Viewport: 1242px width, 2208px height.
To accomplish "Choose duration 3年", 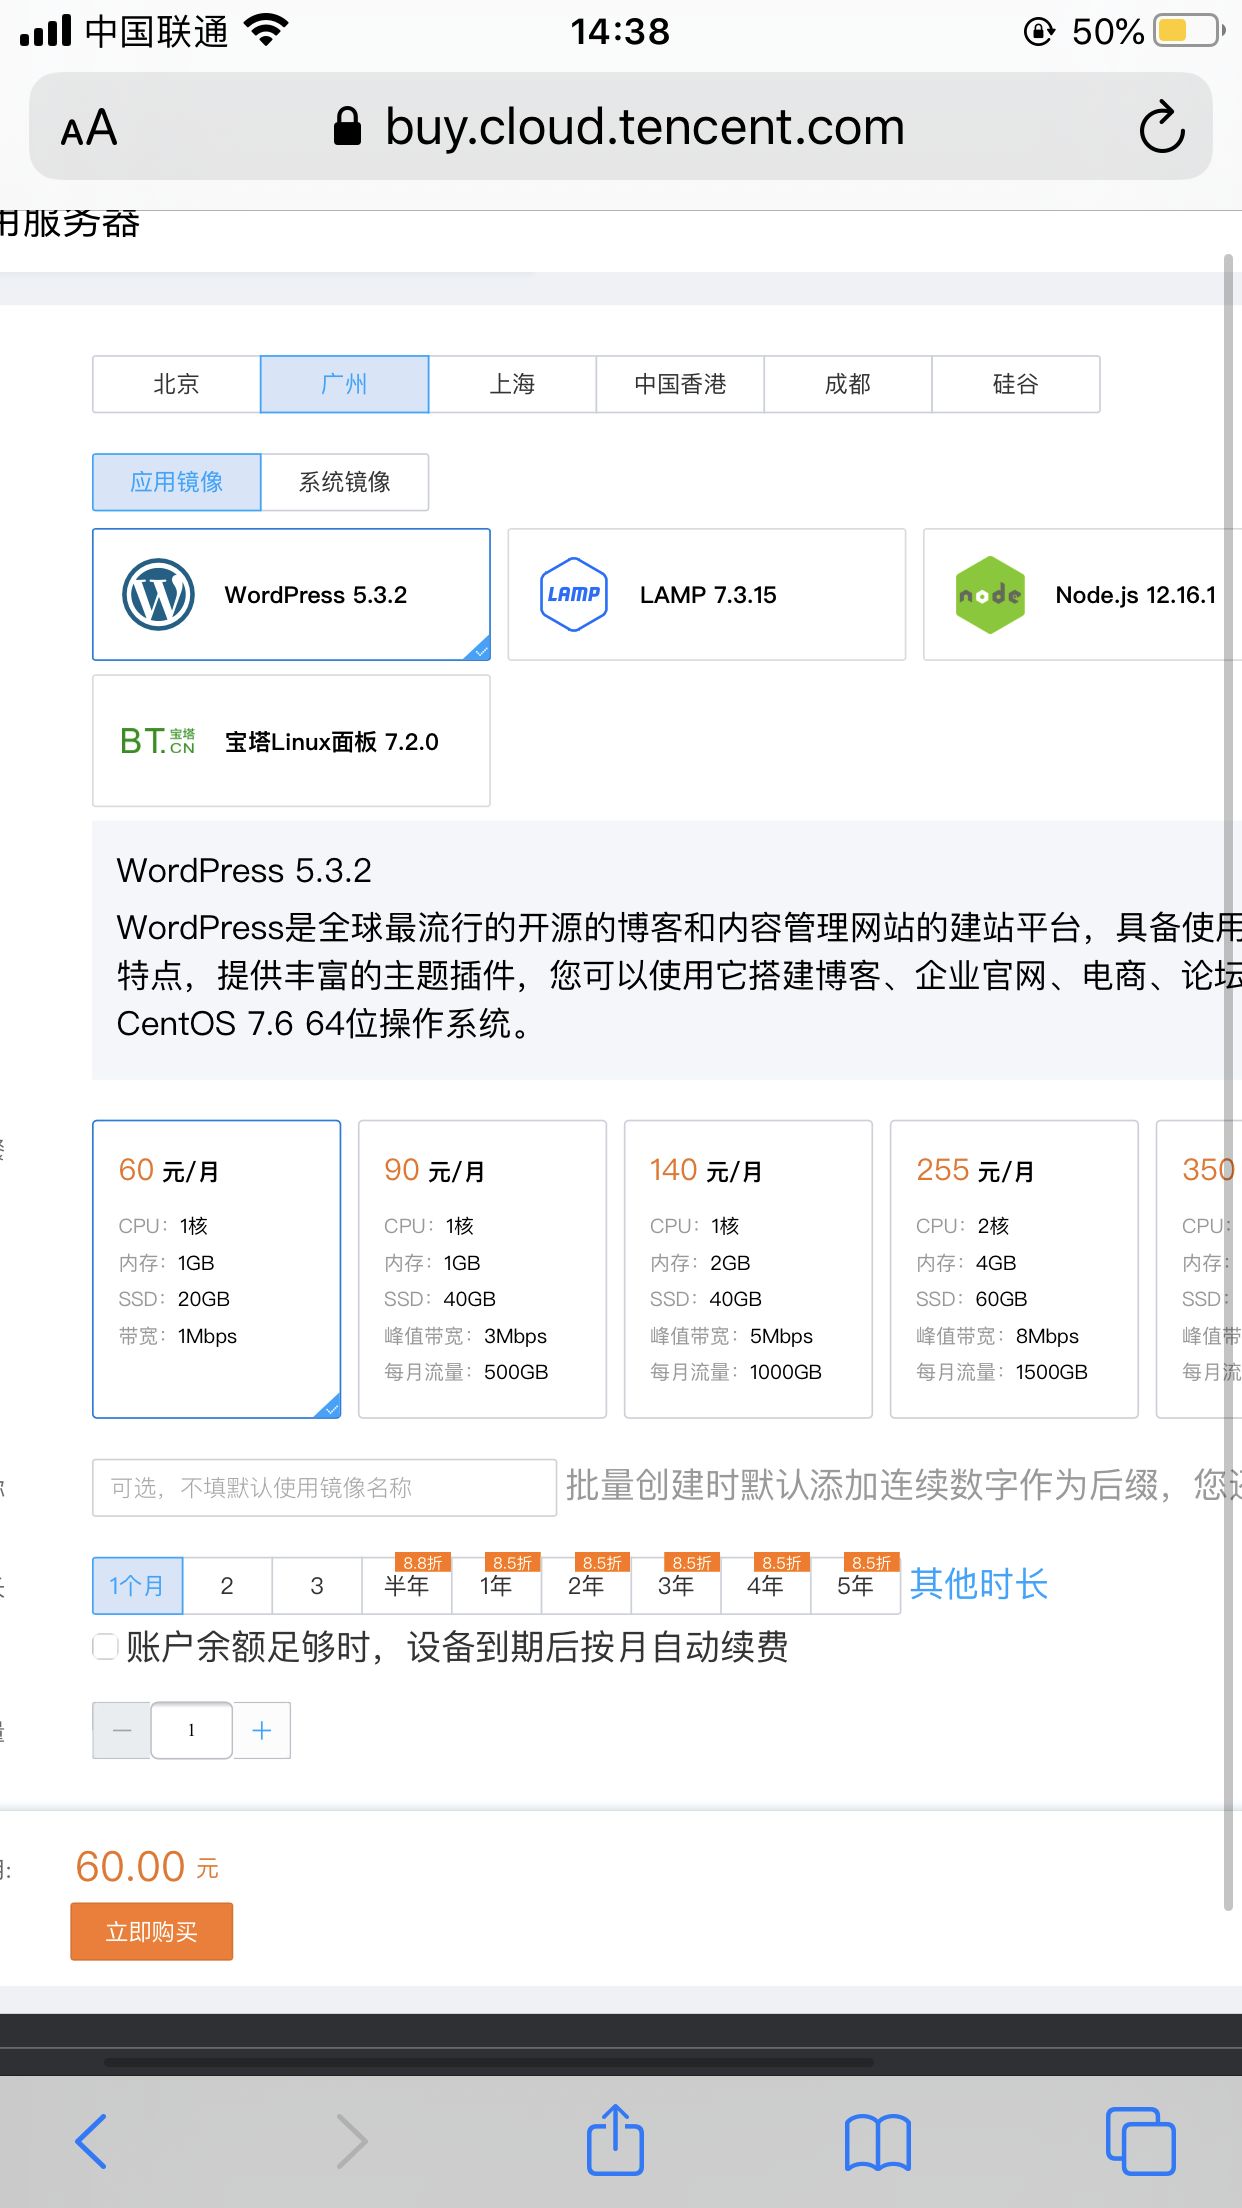I will (x=676, y=1586).
